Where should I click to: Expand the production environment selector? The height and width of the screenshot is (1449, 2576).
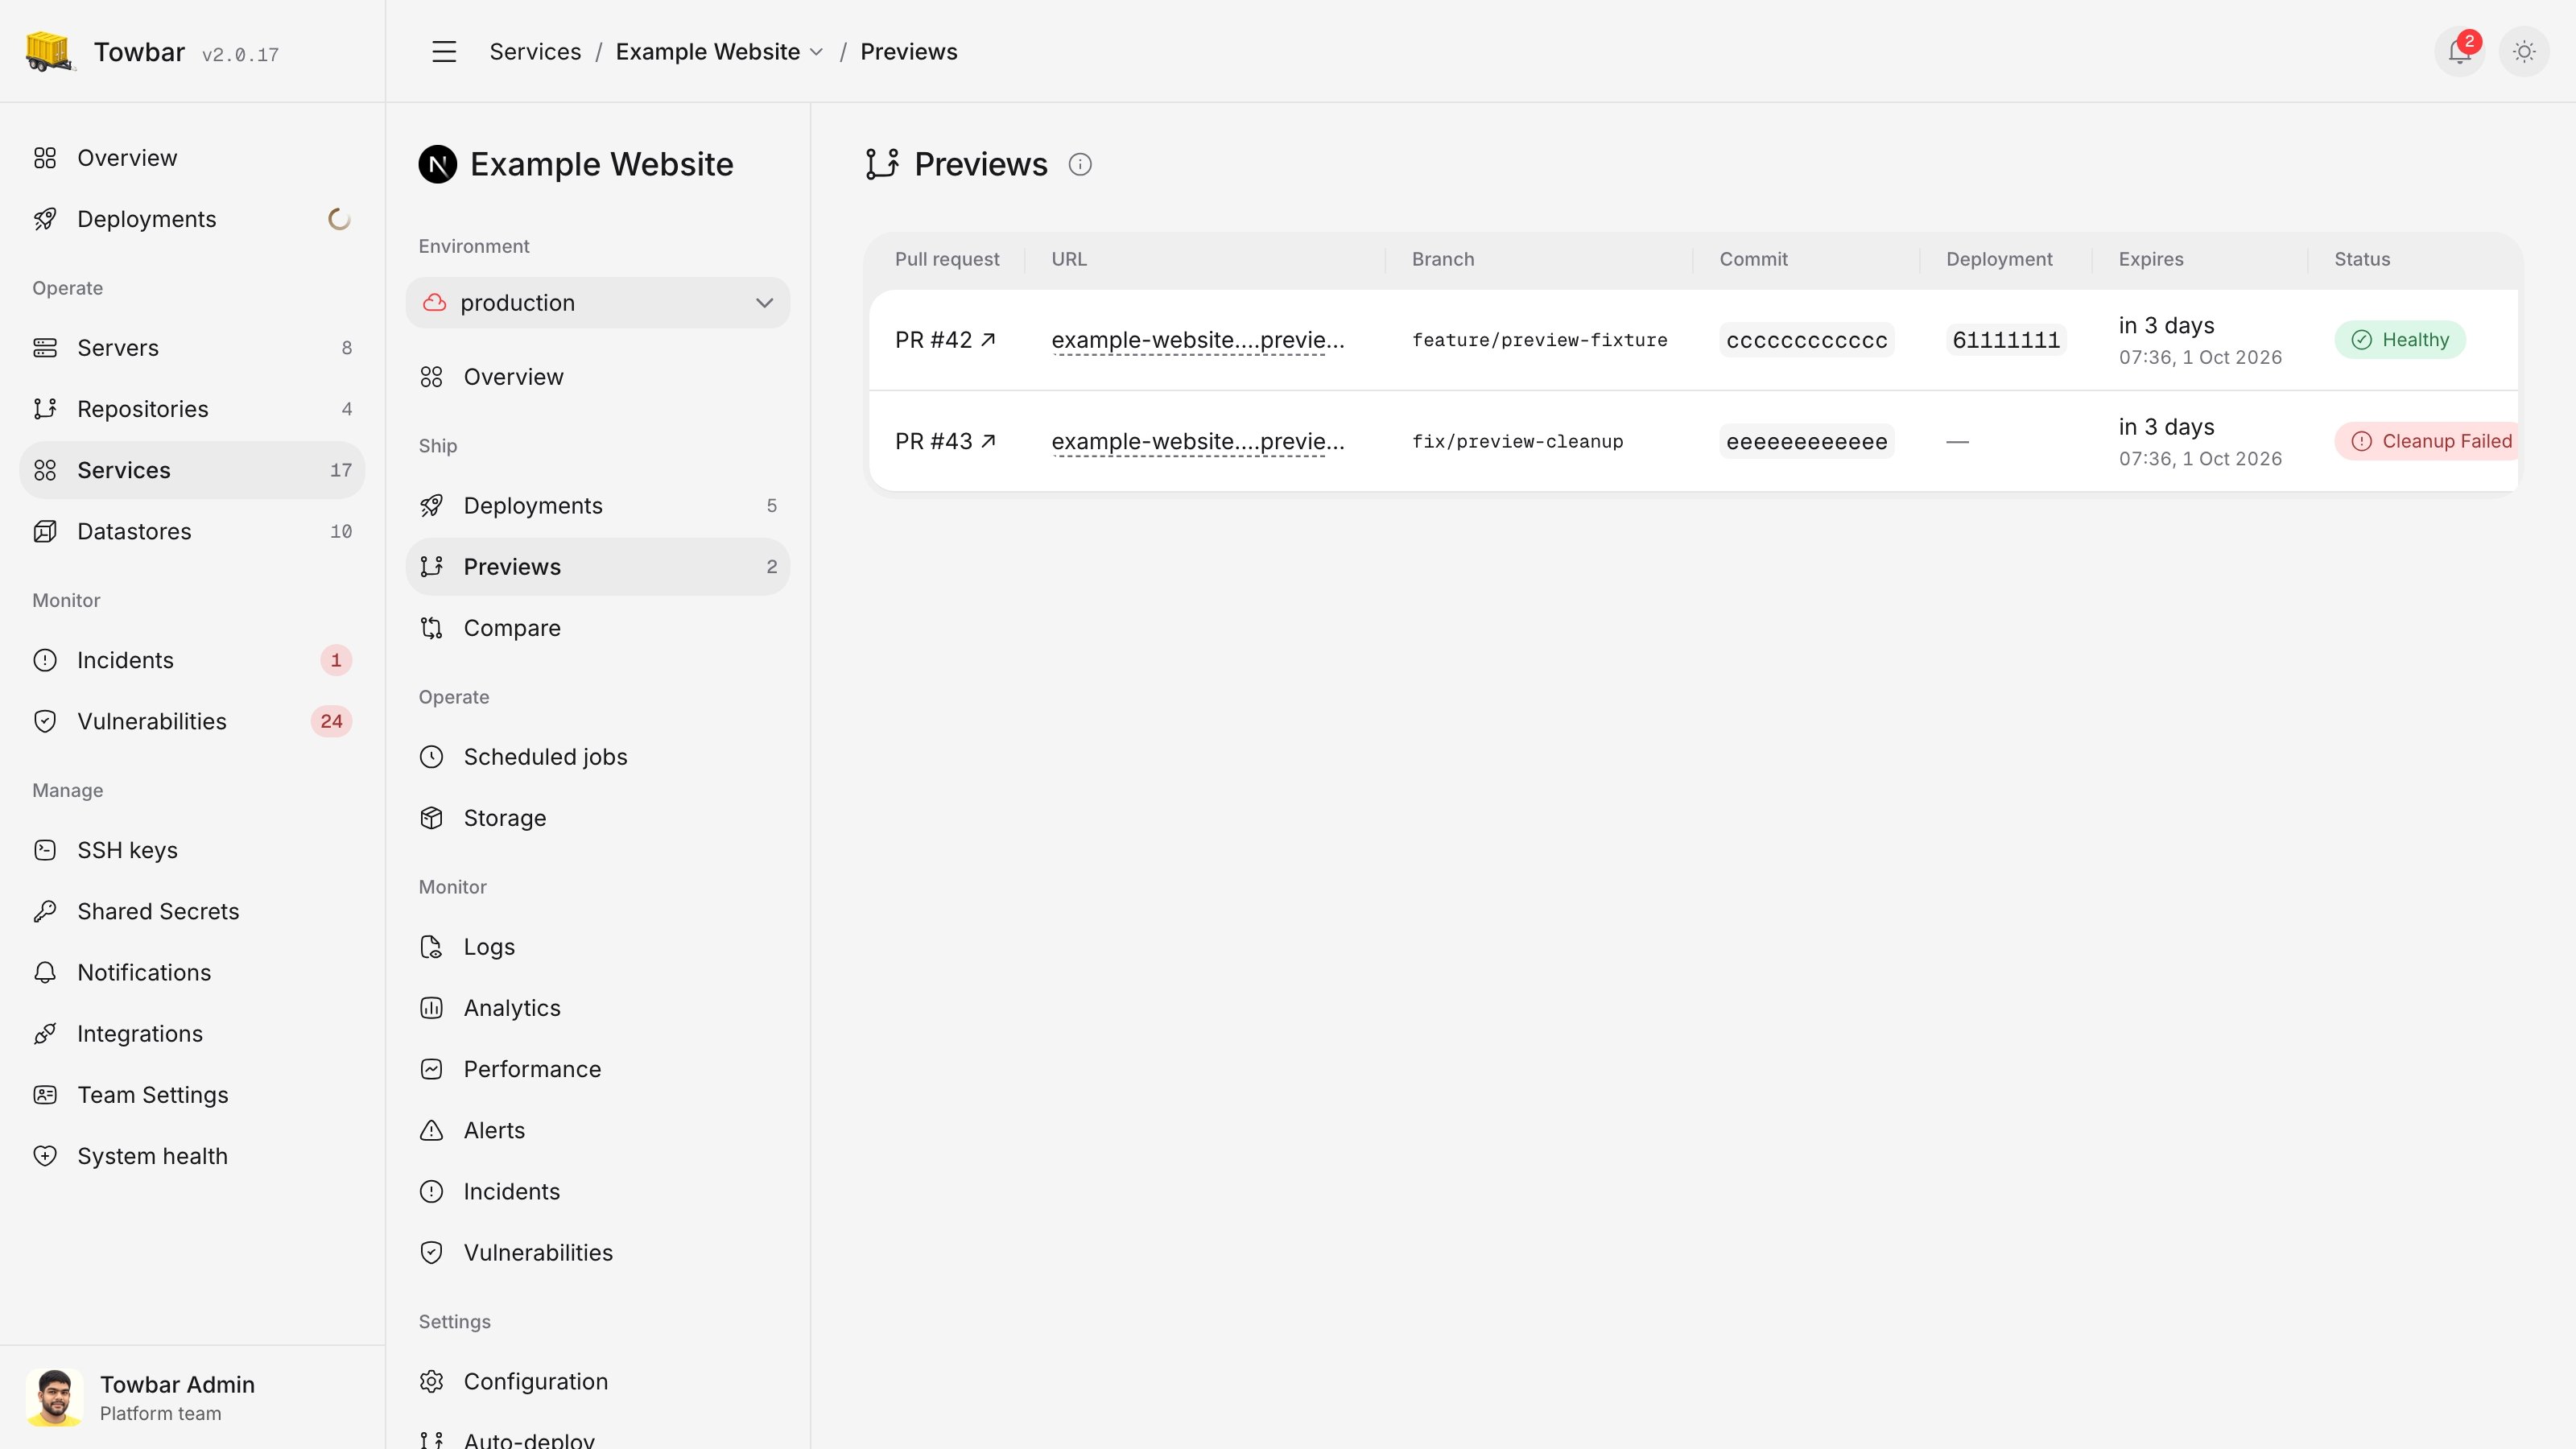598,302
